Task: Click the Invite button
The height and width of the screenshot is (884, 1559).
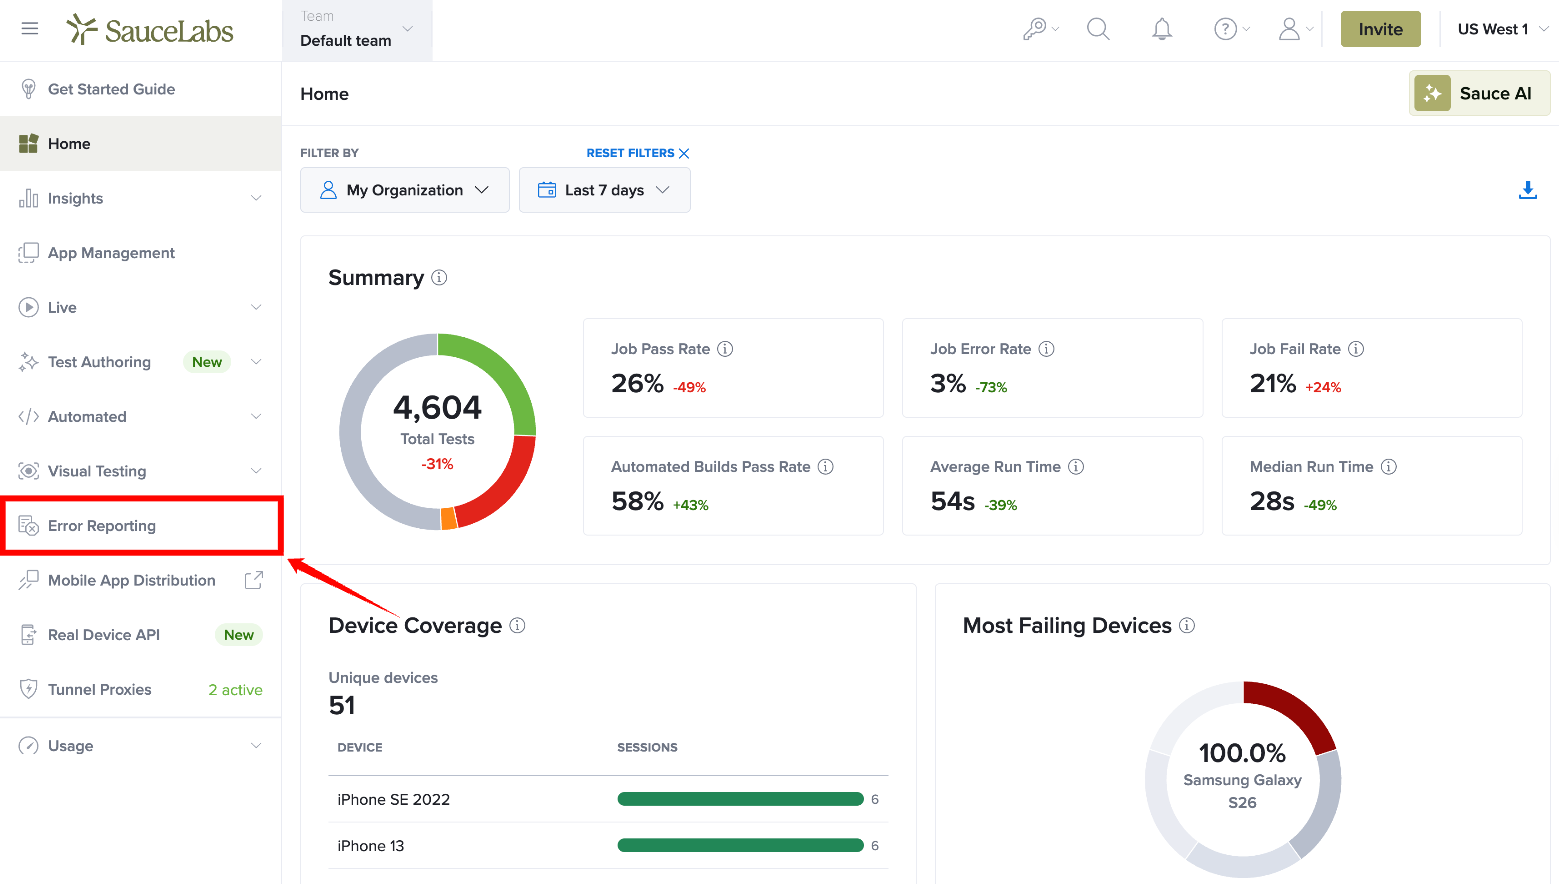Action: click(x=1380, y=29)
